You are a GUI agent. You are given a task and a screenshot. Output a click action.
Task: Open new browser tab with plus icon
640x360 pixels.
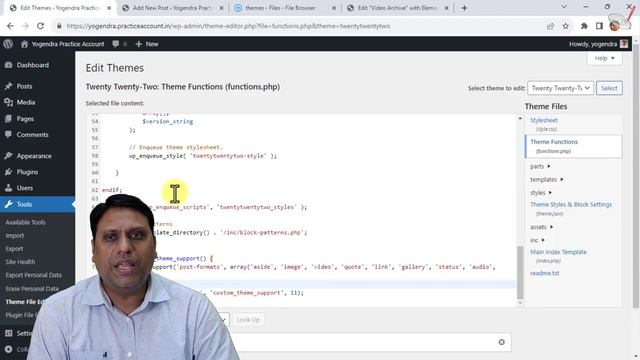tap(464, 8)
